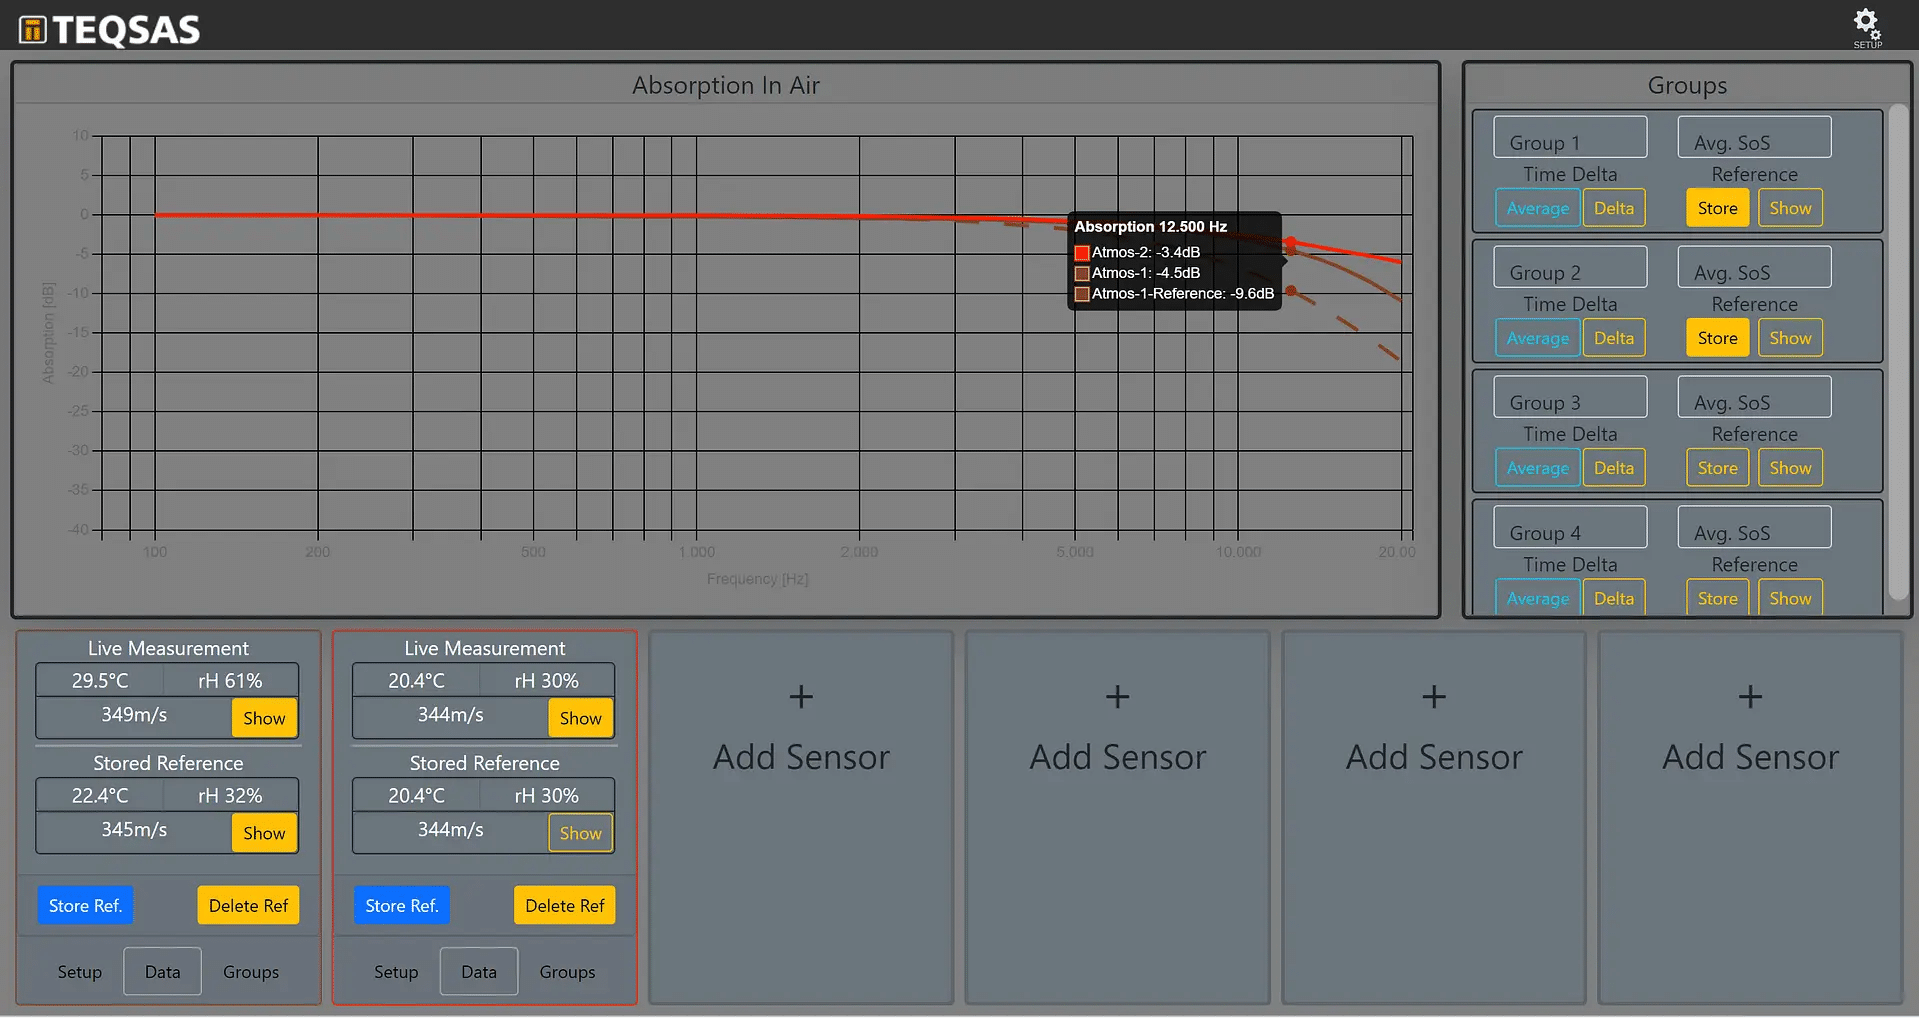Click the Groups panel scrollbar

[x=1897, y=350]
